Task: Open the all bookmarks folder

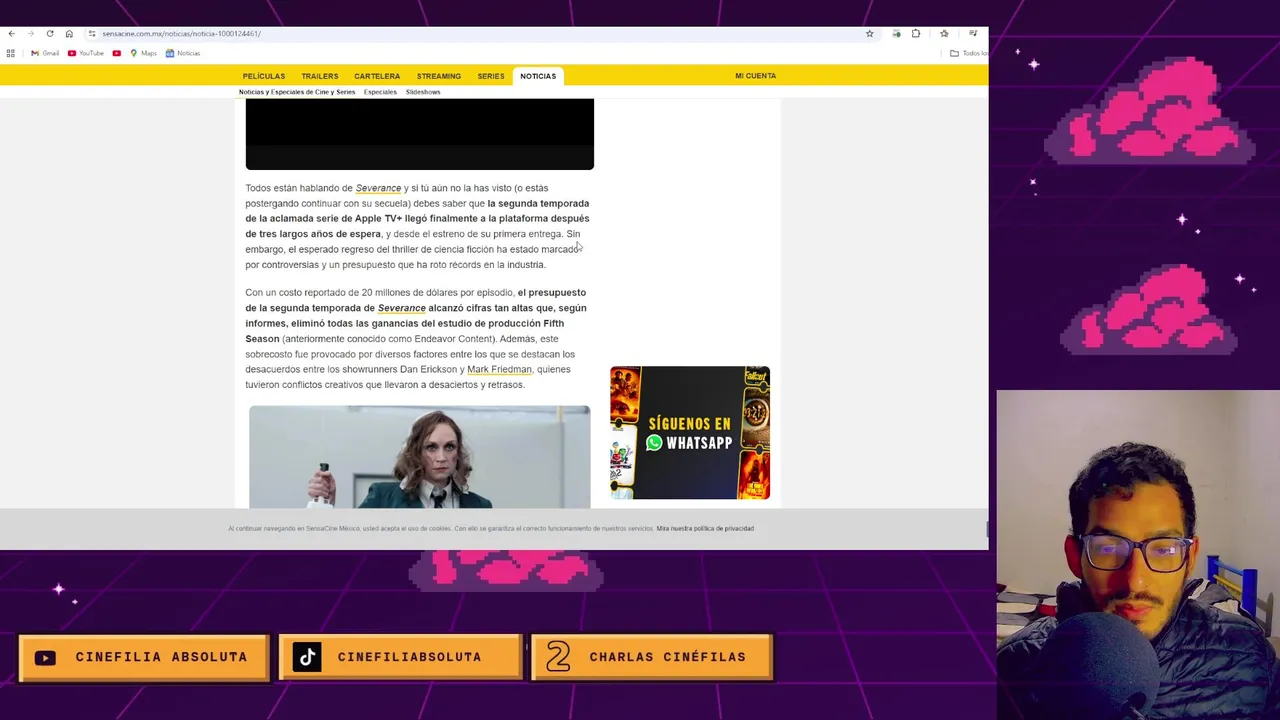Action: pyautogui.click(x=968, y=53)
